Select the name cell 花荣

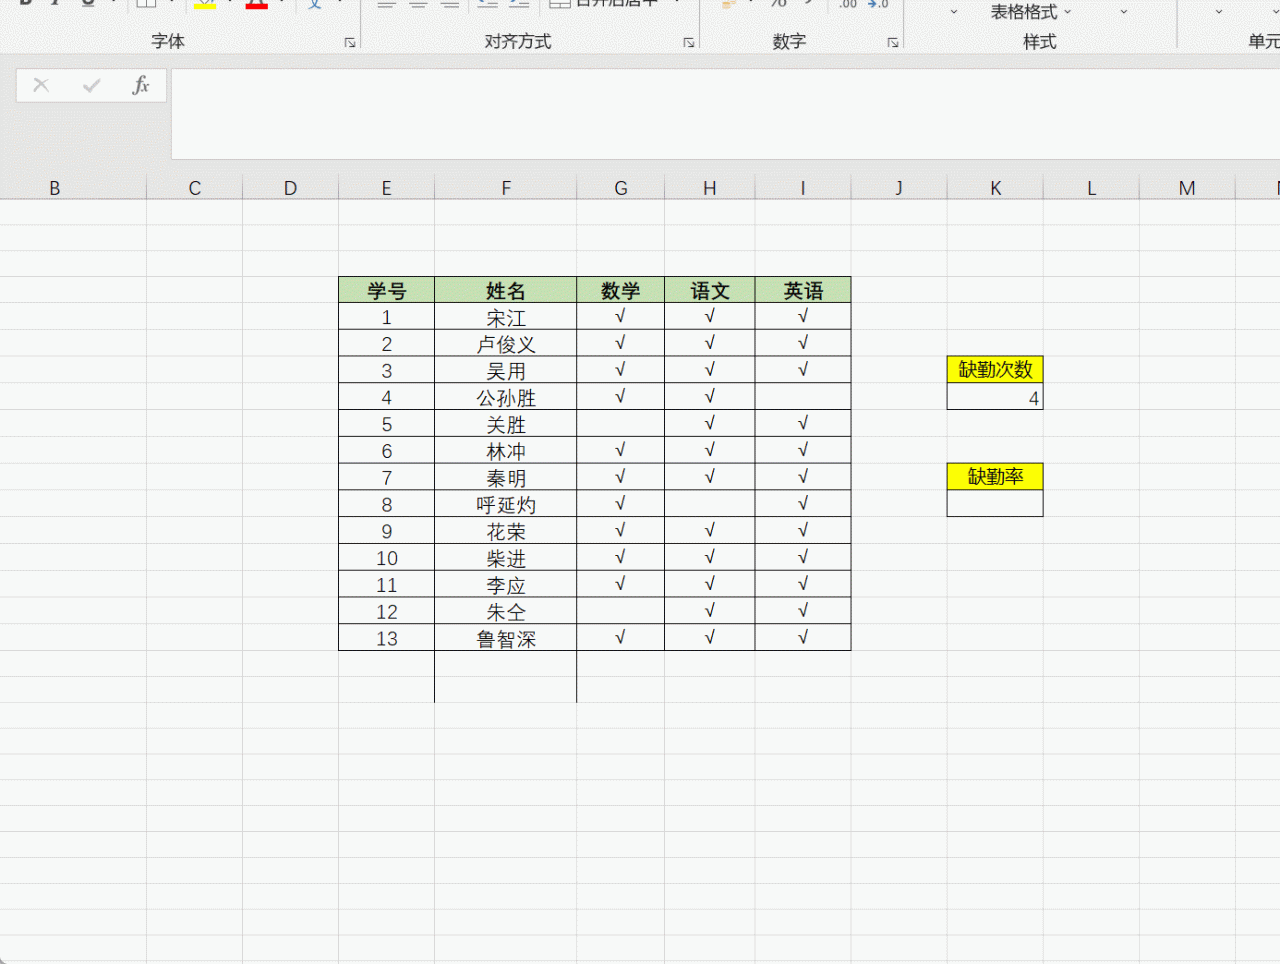pyautogui.click(x=506, y=531)
